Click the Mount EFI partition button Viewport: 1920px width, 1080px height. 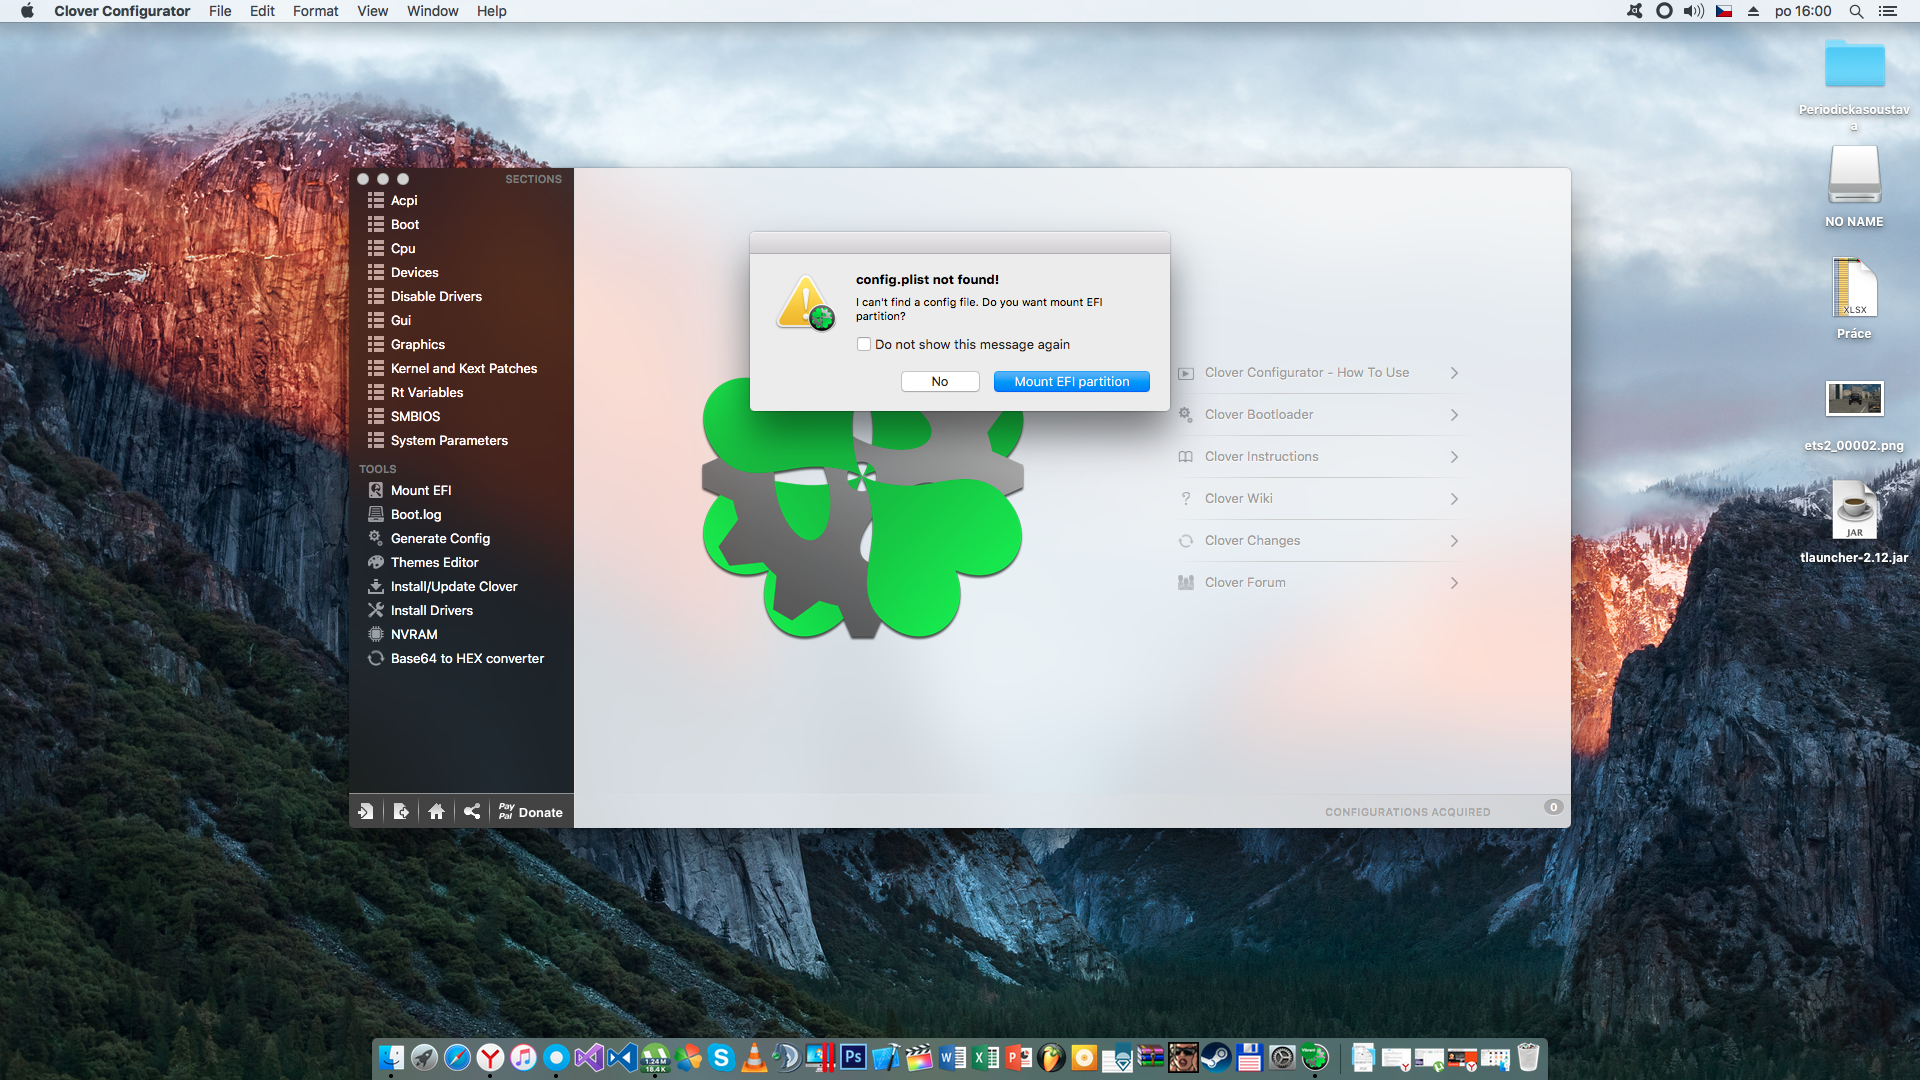click(1071, 381)
